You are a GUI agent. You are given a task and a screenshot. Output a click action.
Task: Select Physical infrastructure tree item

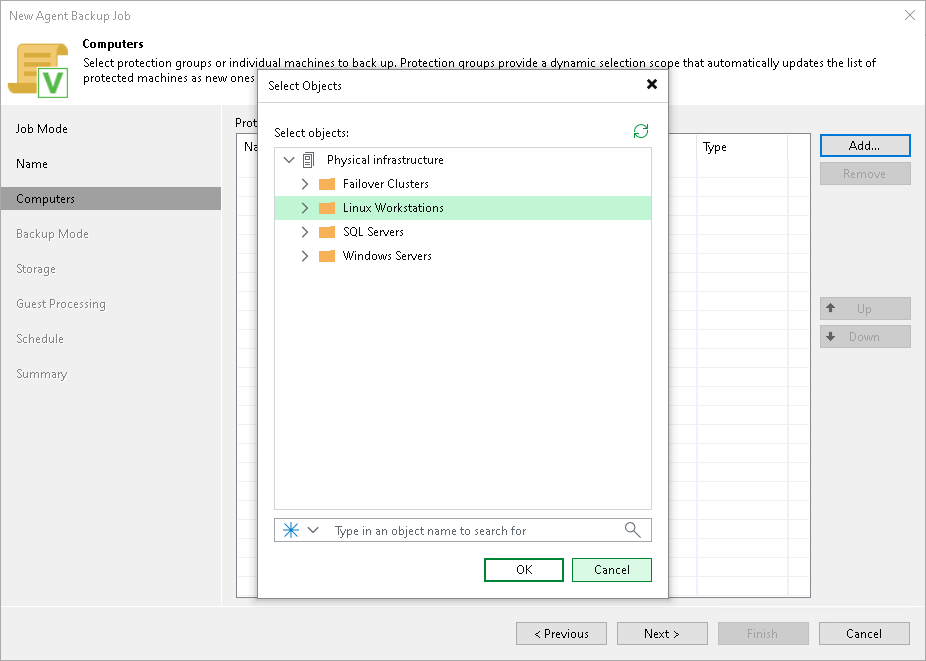click(x=385, y=159)
